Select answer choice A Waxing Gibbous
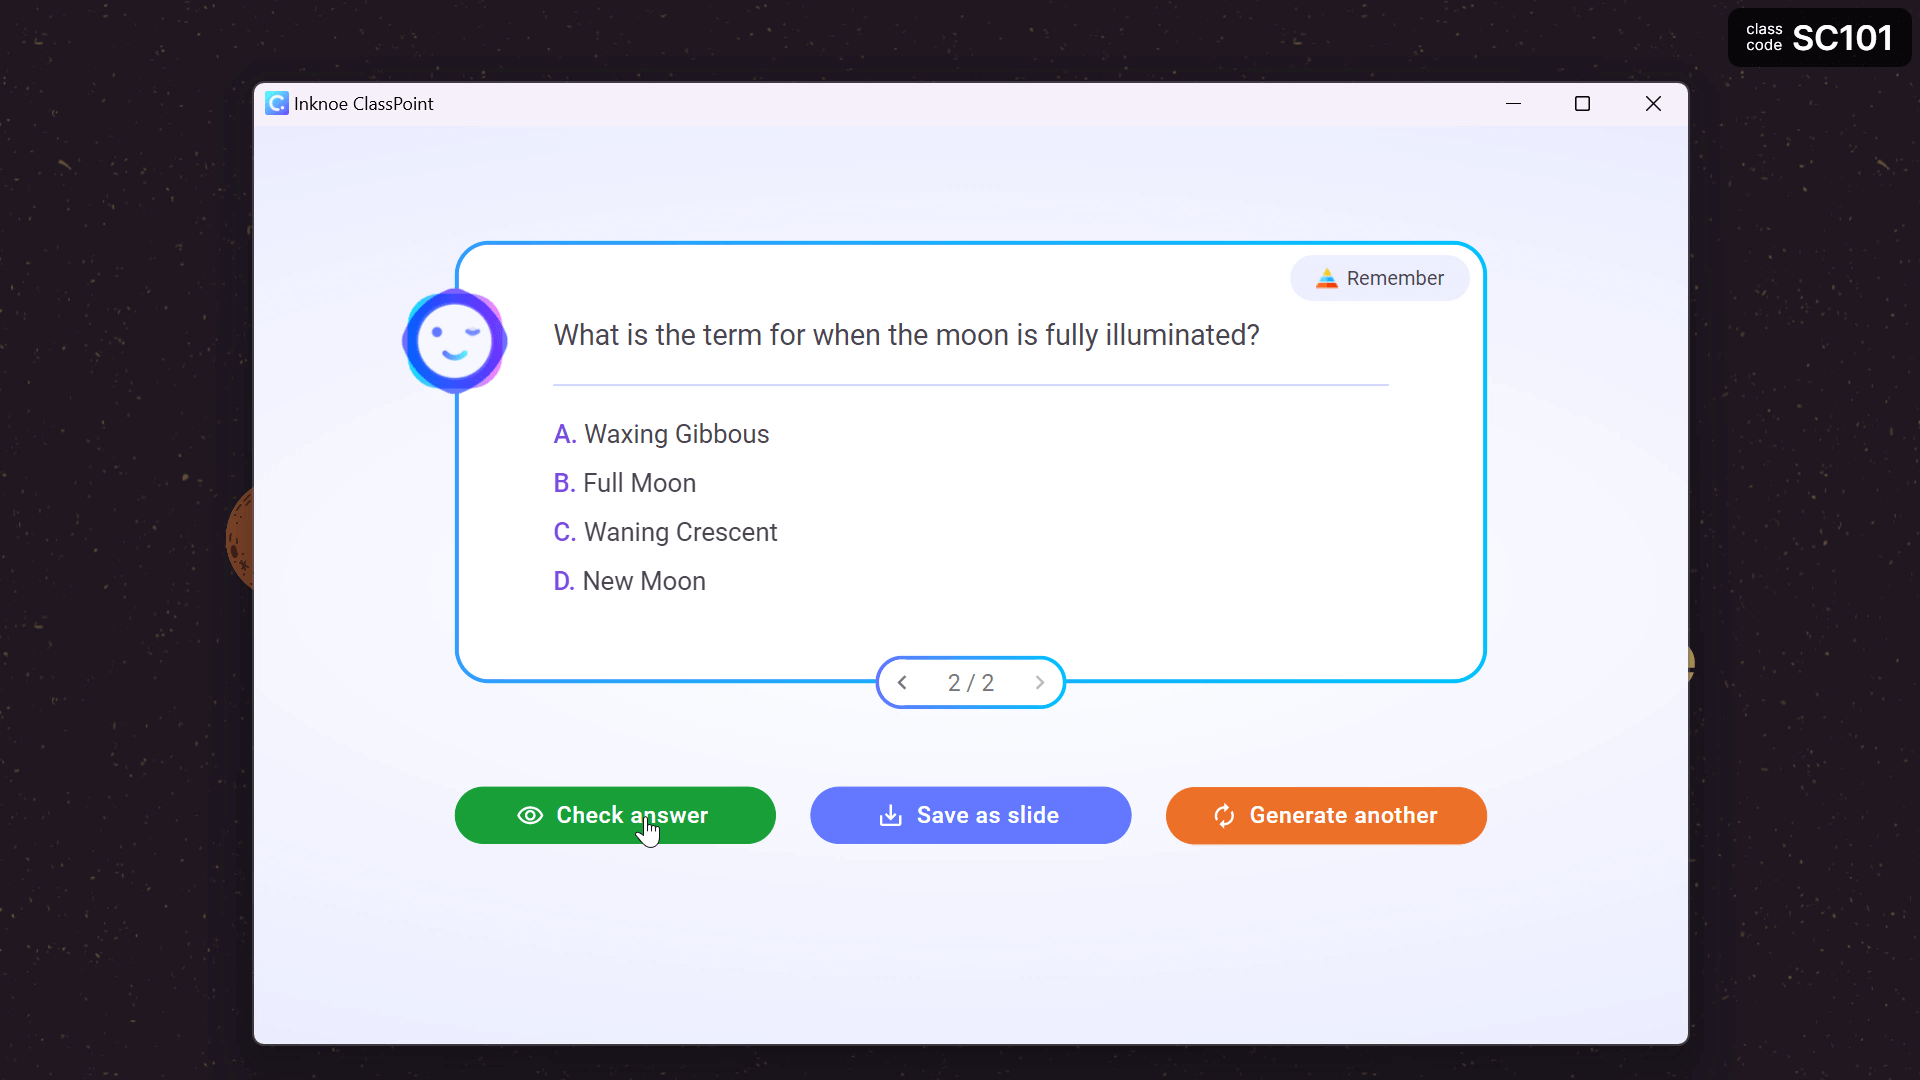1920x1080 pixels. [661, 434]
